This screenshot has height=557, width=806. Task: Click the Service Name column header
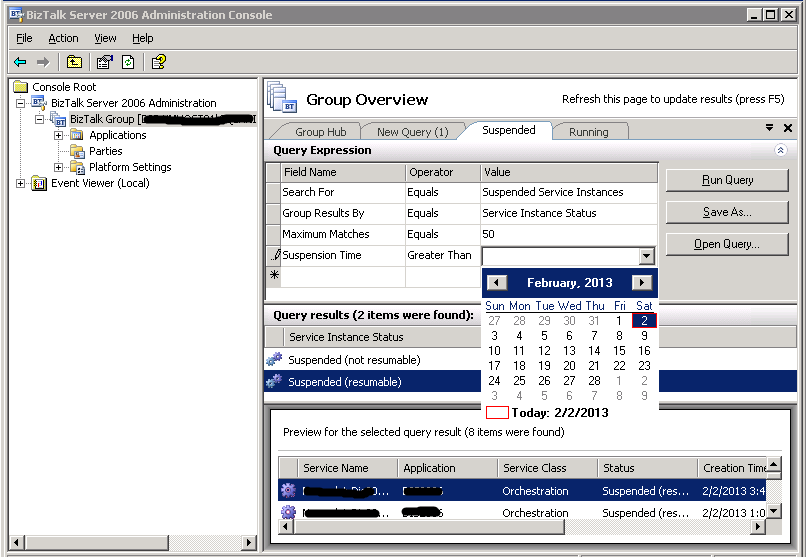tap(347, 468)
